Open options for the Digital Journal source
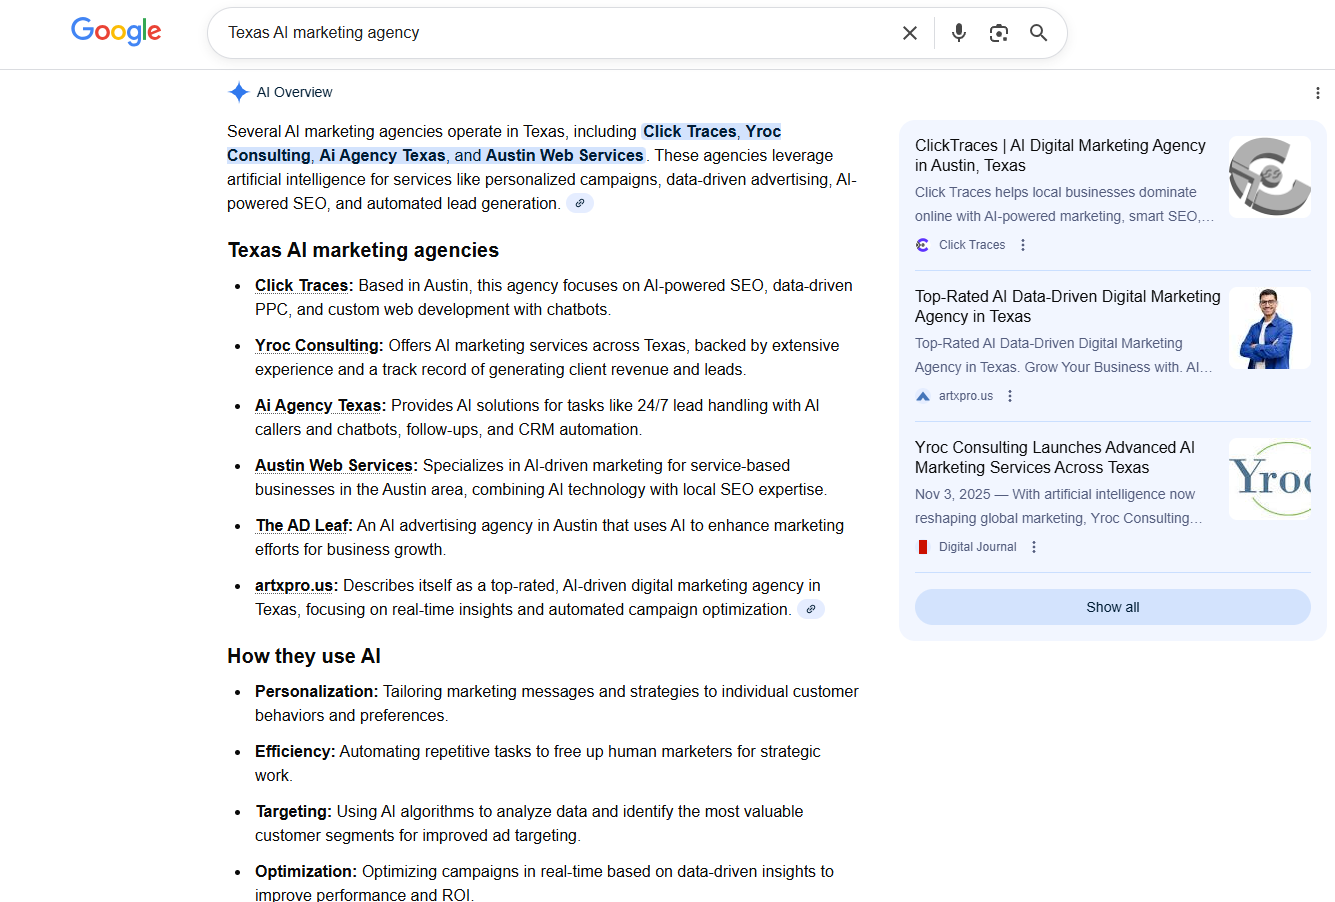The width and height of the screenshot is (1335, 902). [x=1034, y=547]
